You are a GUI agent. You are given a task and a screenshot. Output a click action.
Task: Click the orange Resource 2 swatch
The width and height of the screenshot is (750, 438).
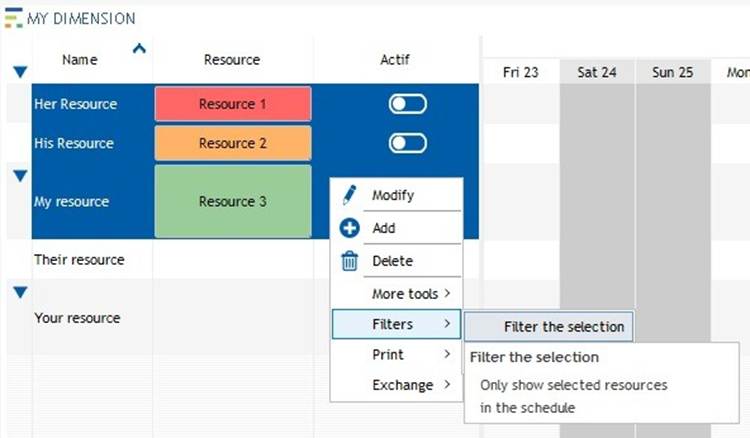233,143
